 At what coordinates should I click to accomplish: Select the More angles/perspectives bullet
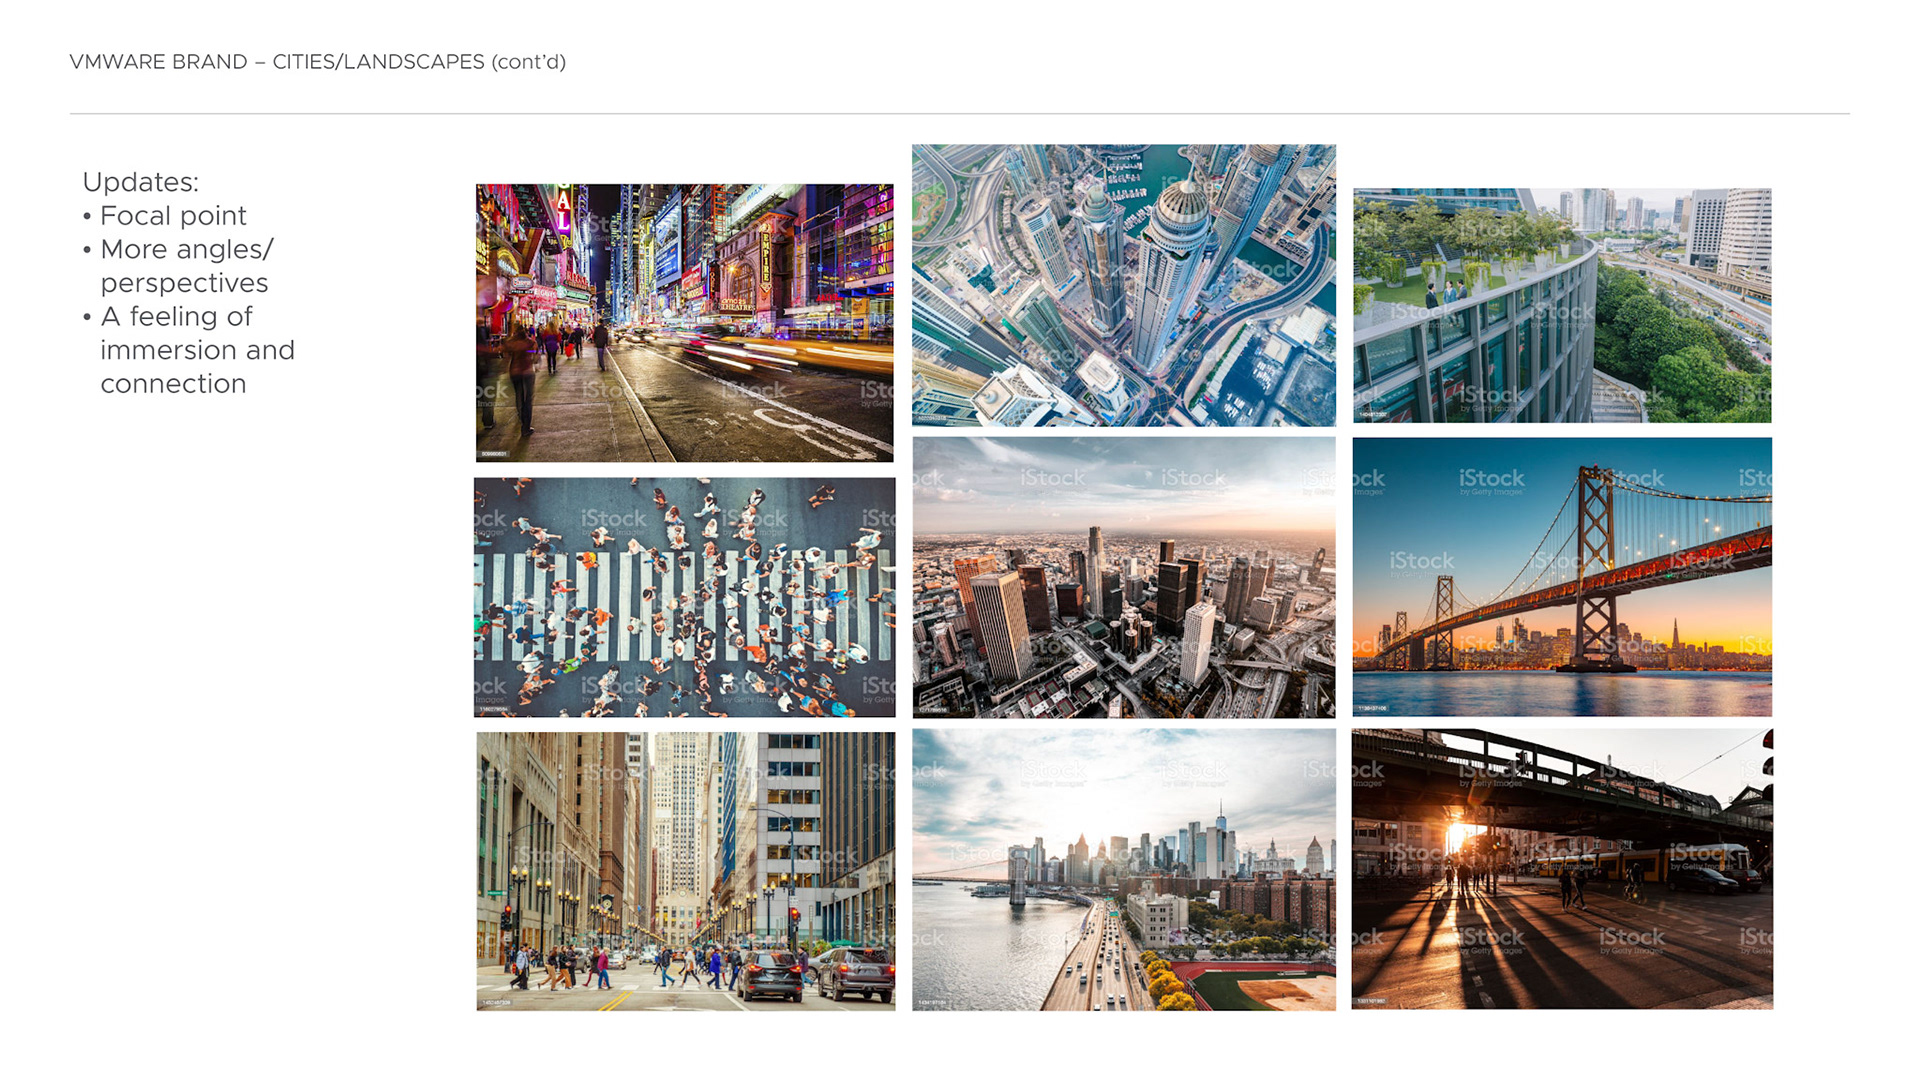[x=178, y=266]
